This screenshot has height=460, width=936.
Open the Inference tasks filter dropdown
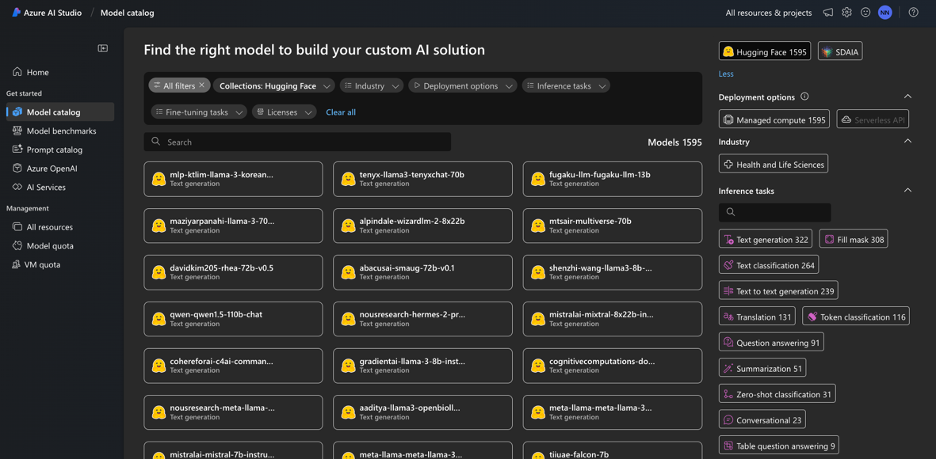coord(566,86)
